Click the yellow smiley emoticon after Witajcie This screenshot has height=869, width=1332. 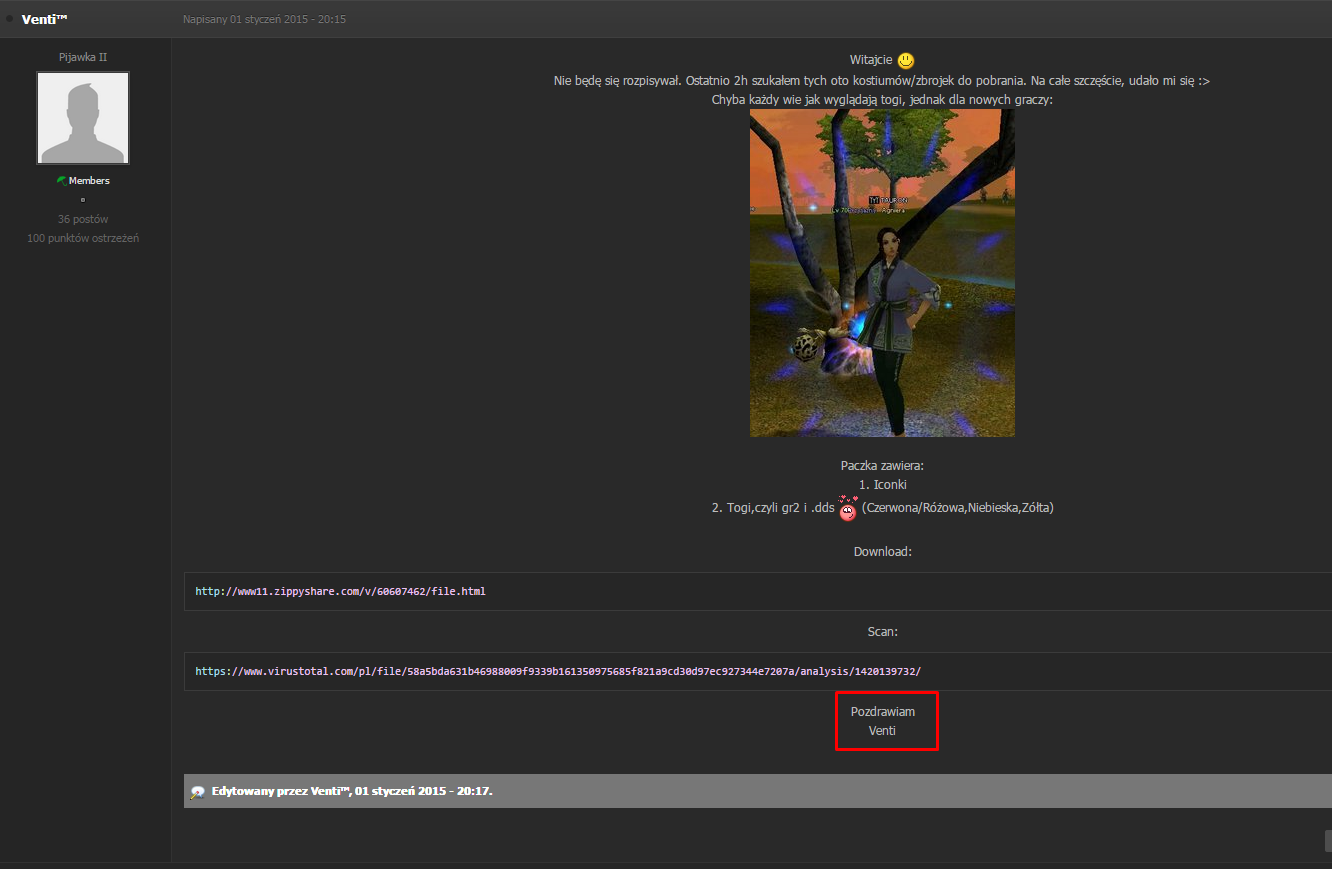point(906,61)
